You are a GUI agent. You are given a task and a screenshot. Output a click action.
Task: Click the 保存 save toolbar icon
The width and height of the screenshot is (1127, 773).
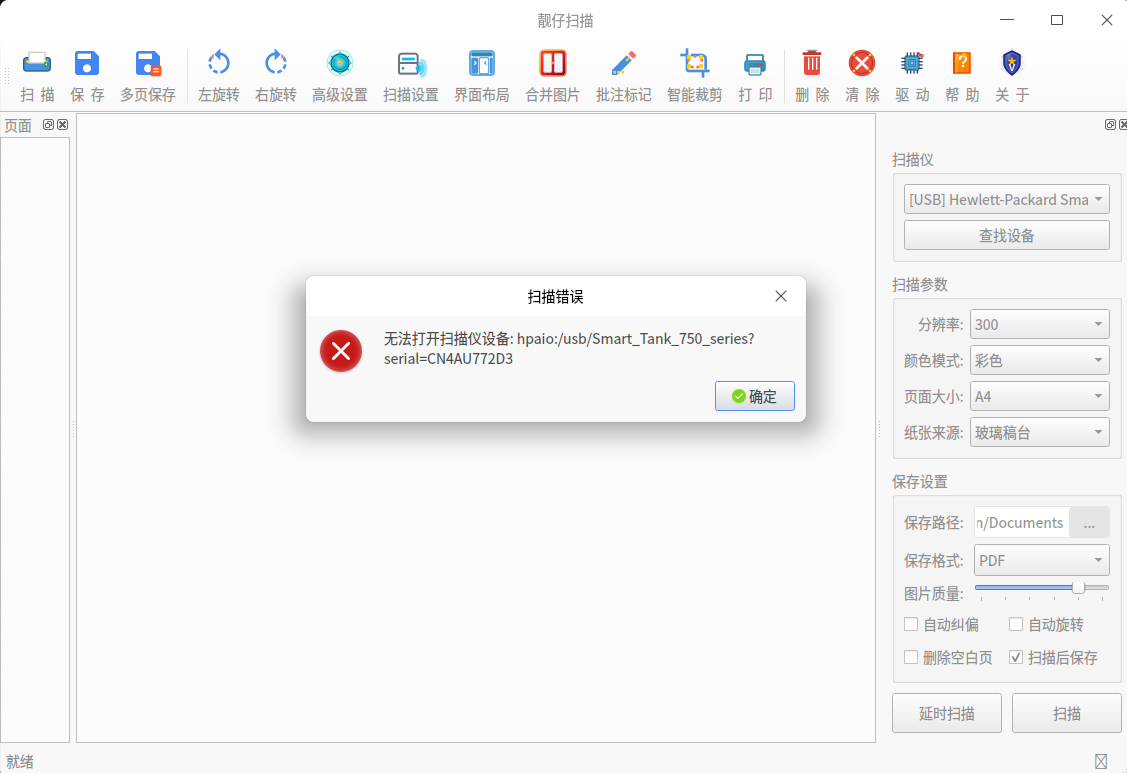[87, 63]
